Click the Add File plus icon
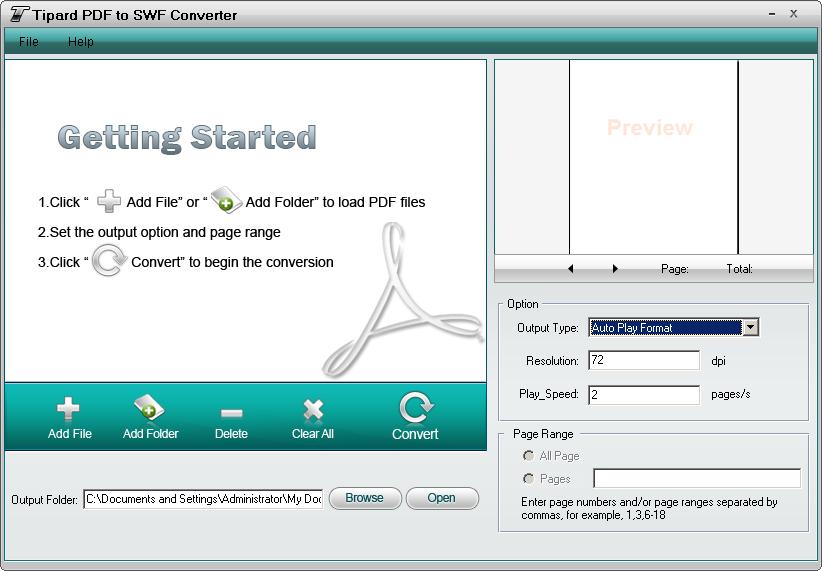This screenshot has width=823, height=571. tap(69, 409)
